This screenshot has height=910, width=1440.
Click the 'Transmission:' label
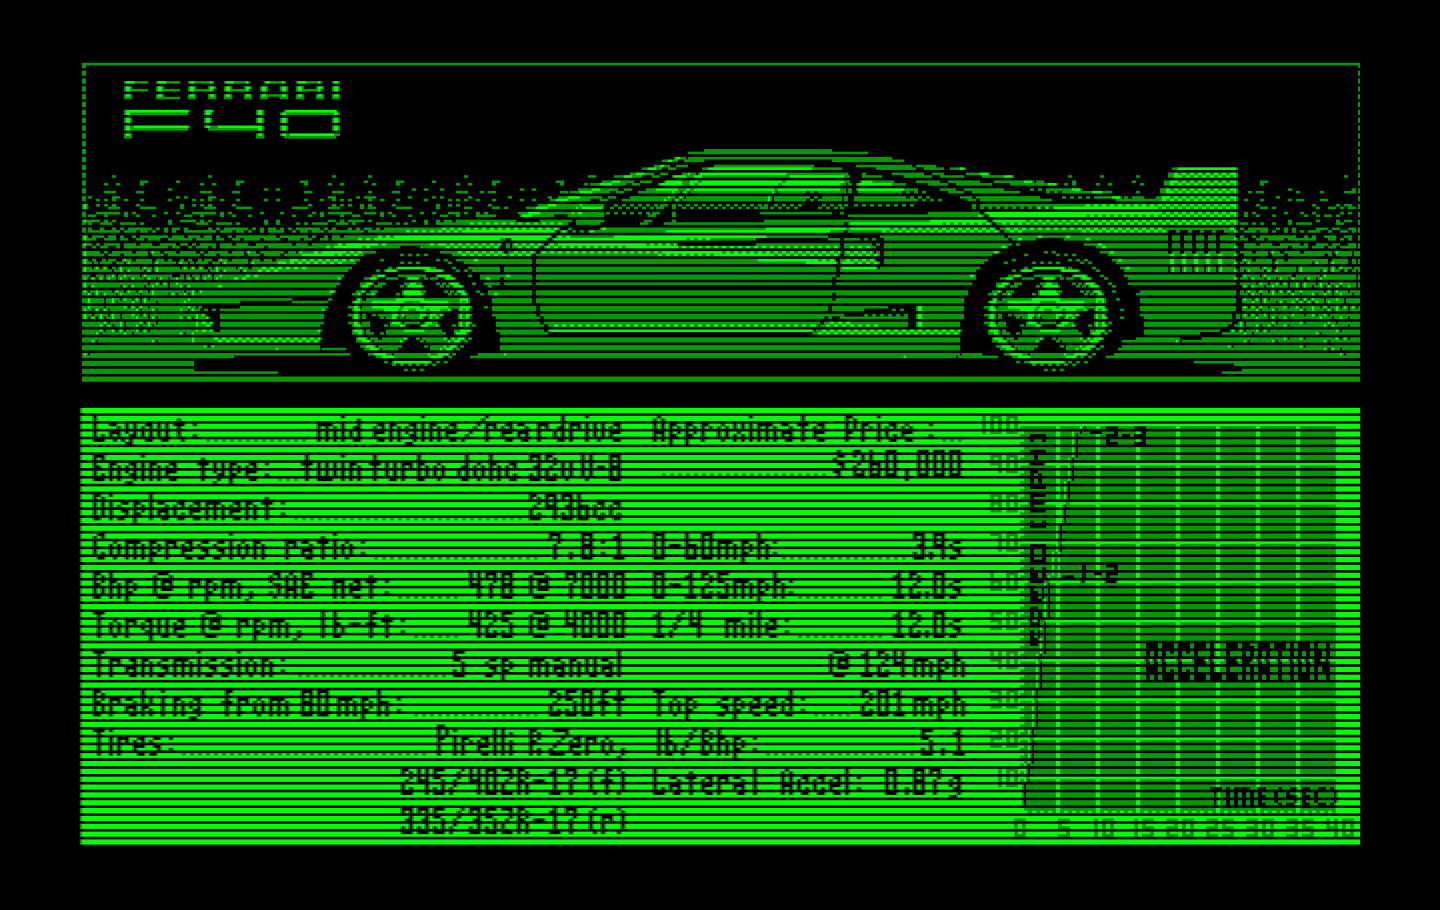(x=190, y=665)
